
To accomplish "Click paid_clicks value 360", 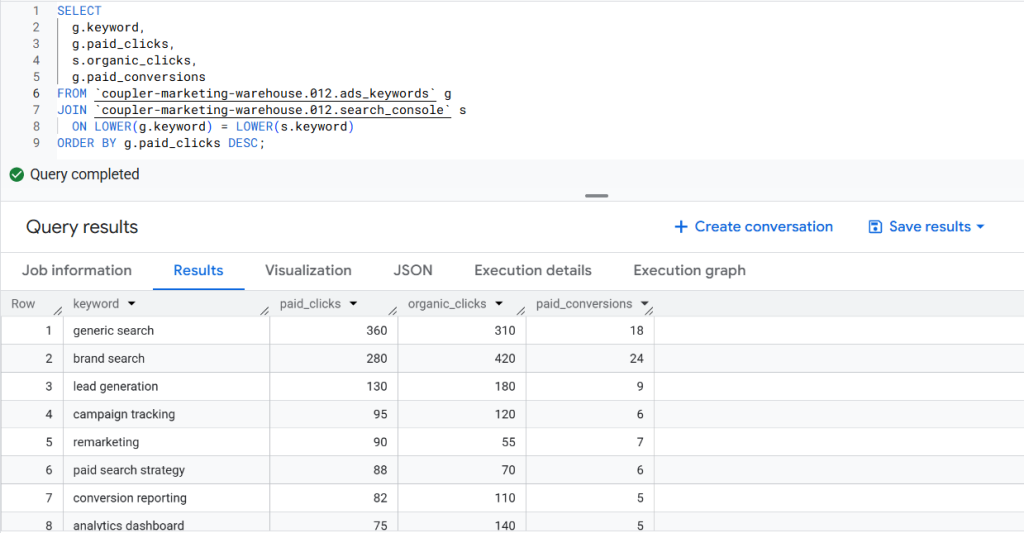I will pyautogui.click(x=377, y=331).
